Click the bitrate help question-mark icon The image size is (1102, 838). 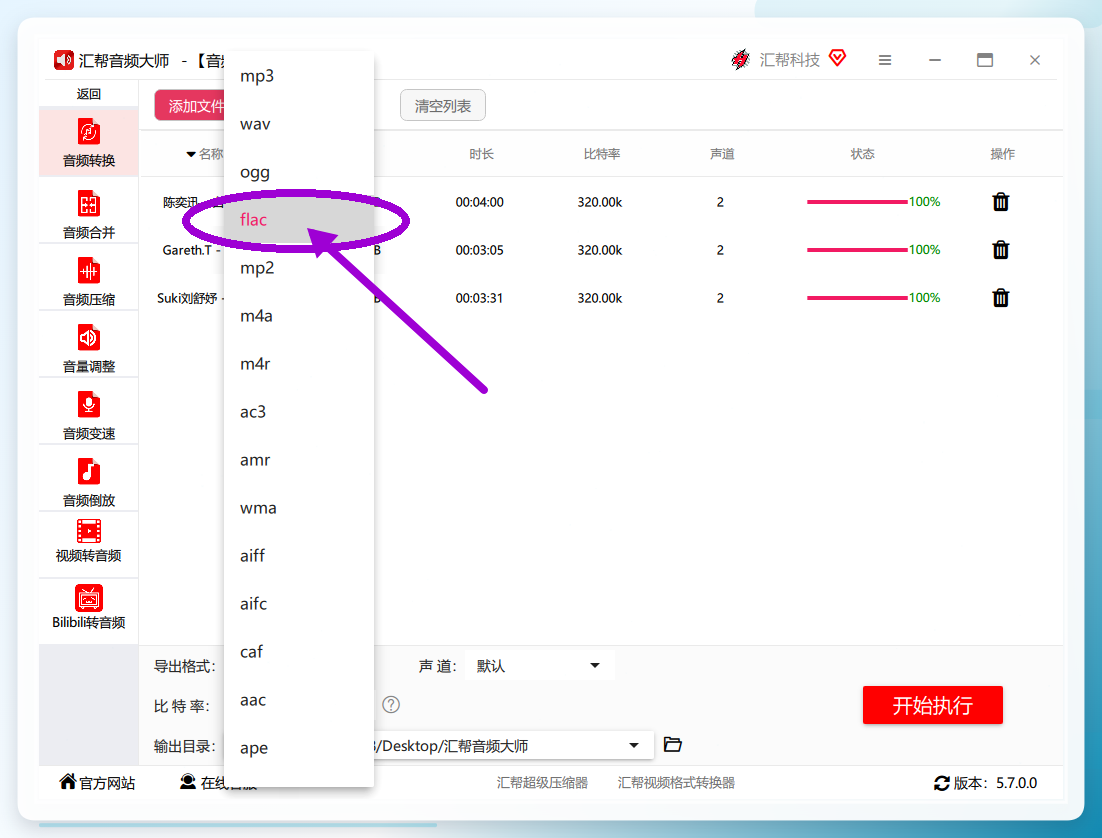click(391, 704)
